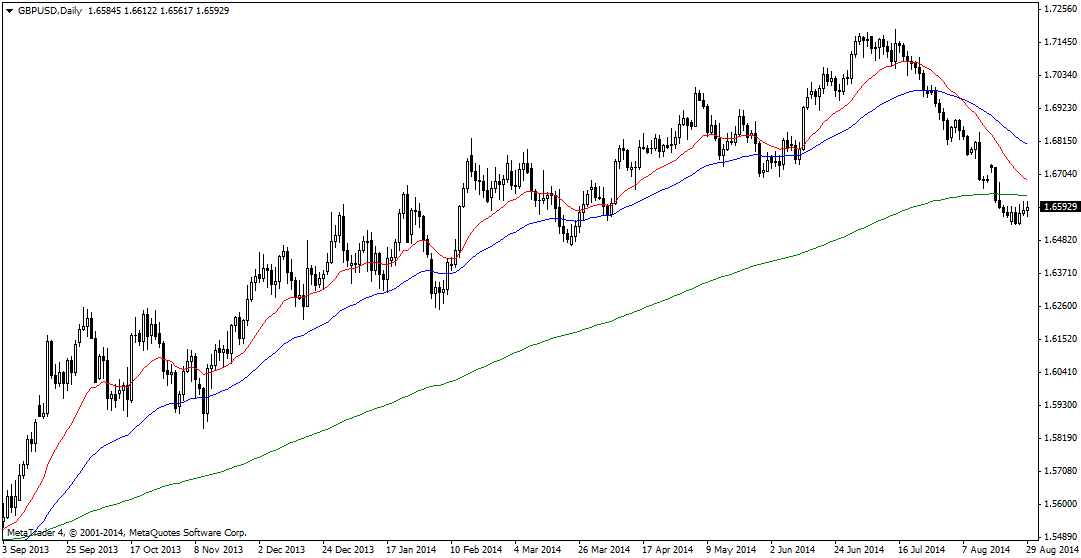Select the 1.60410 price axis label
The width and height of the screenshot is (1081, 558).
(x=1059, y=372)
